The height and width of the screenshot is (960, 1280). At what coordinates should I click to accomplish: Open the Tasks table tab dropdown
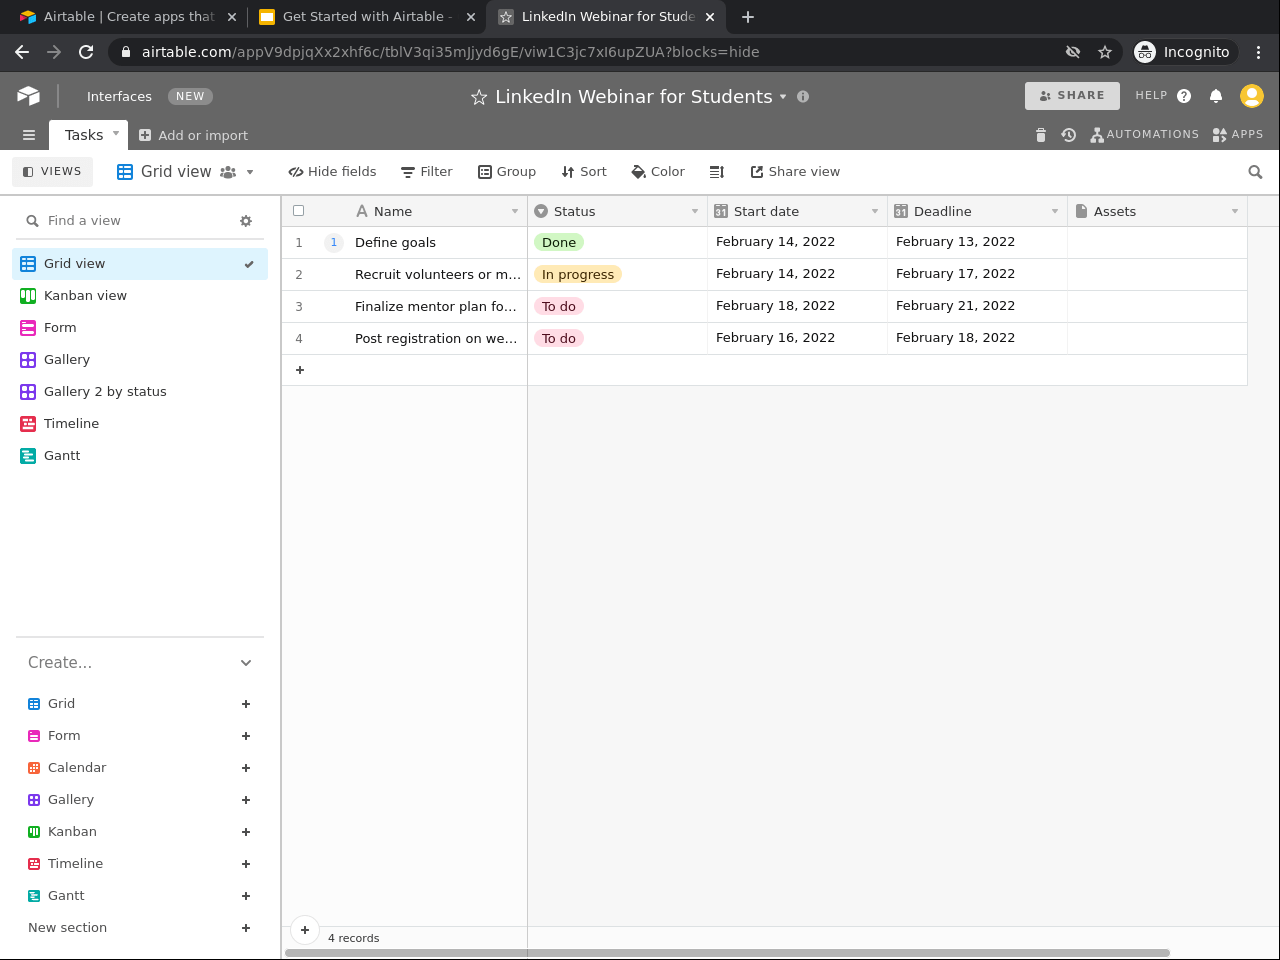click(116, 133)
